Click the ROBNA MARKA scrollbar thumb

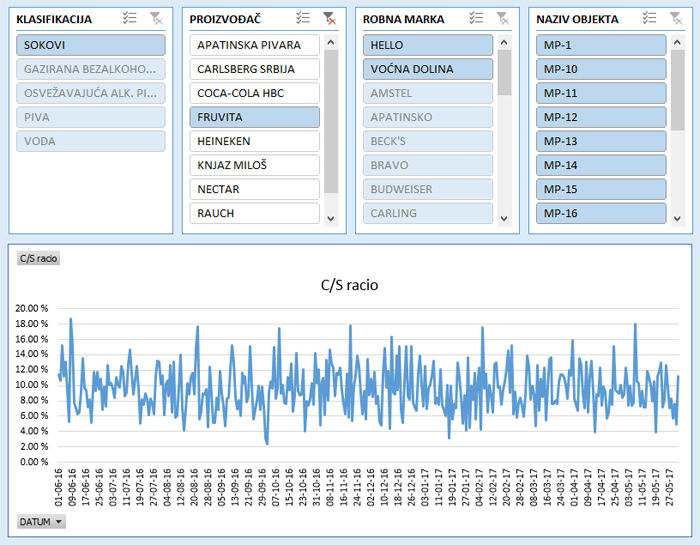[x=504, y=72]
